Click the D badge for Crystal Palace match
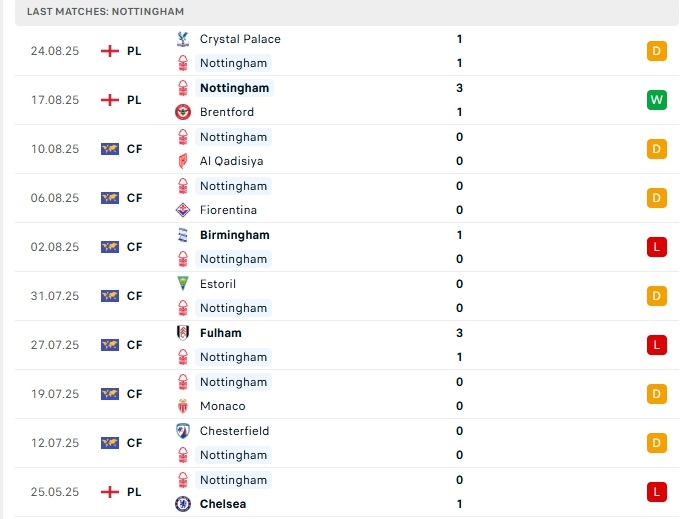Screen dimensions: 688x519 (x=656, y=51)
